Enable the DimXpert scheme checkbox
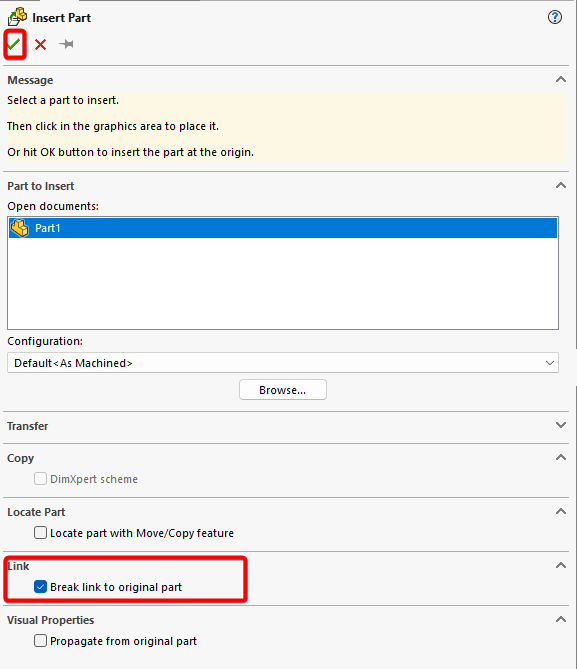577x669 pixels. [x=41, y=479]
